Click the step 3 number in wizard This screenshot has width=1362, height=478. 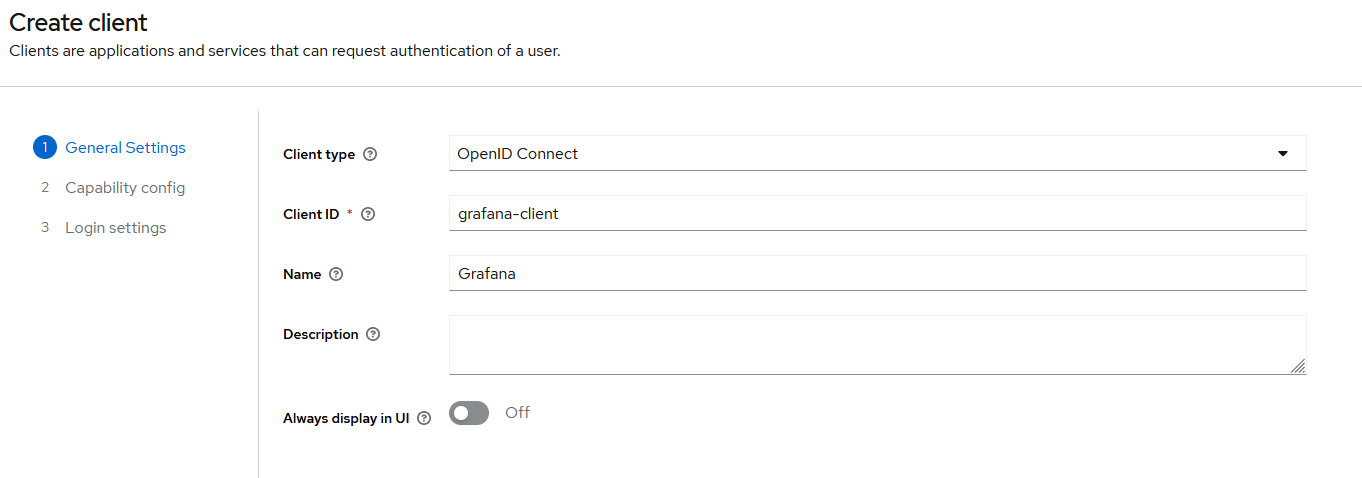coord(45,228)
